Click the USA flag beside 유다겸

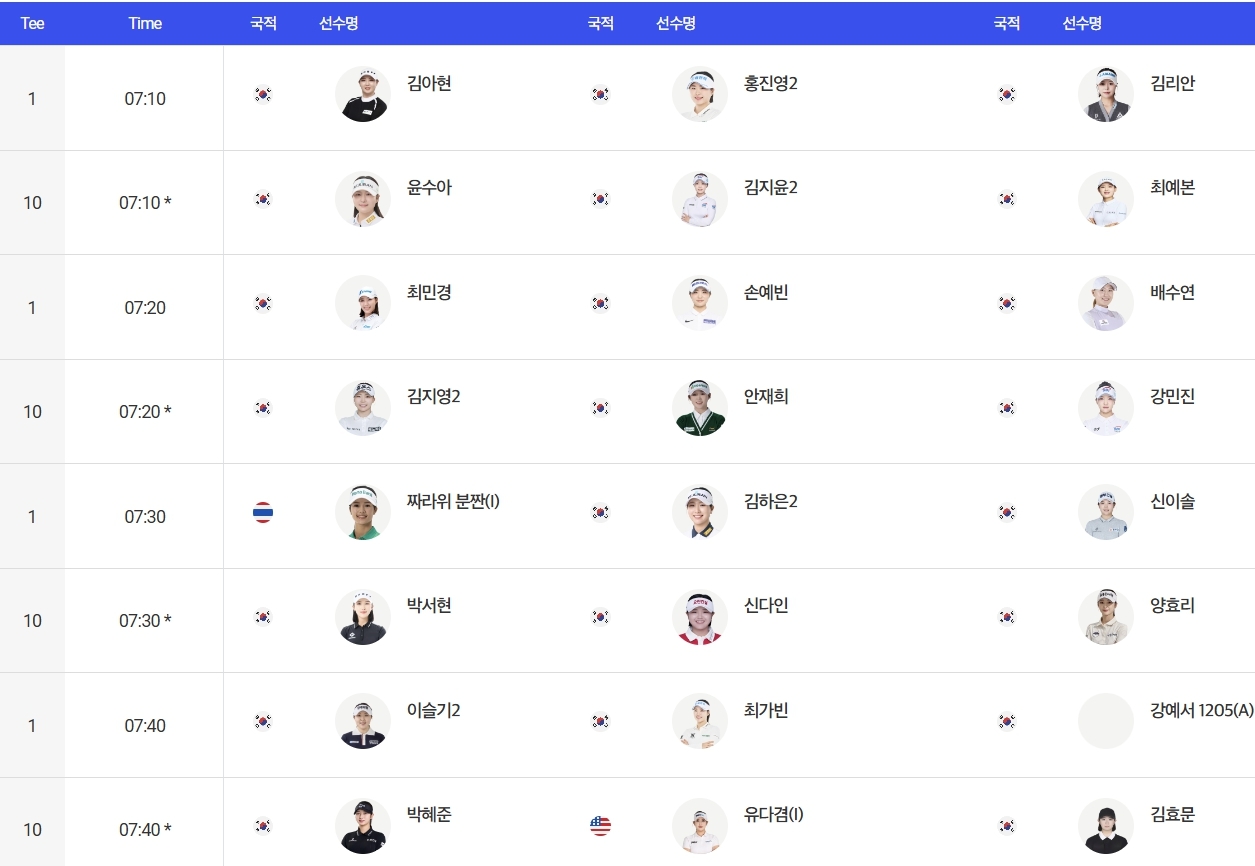600,826
